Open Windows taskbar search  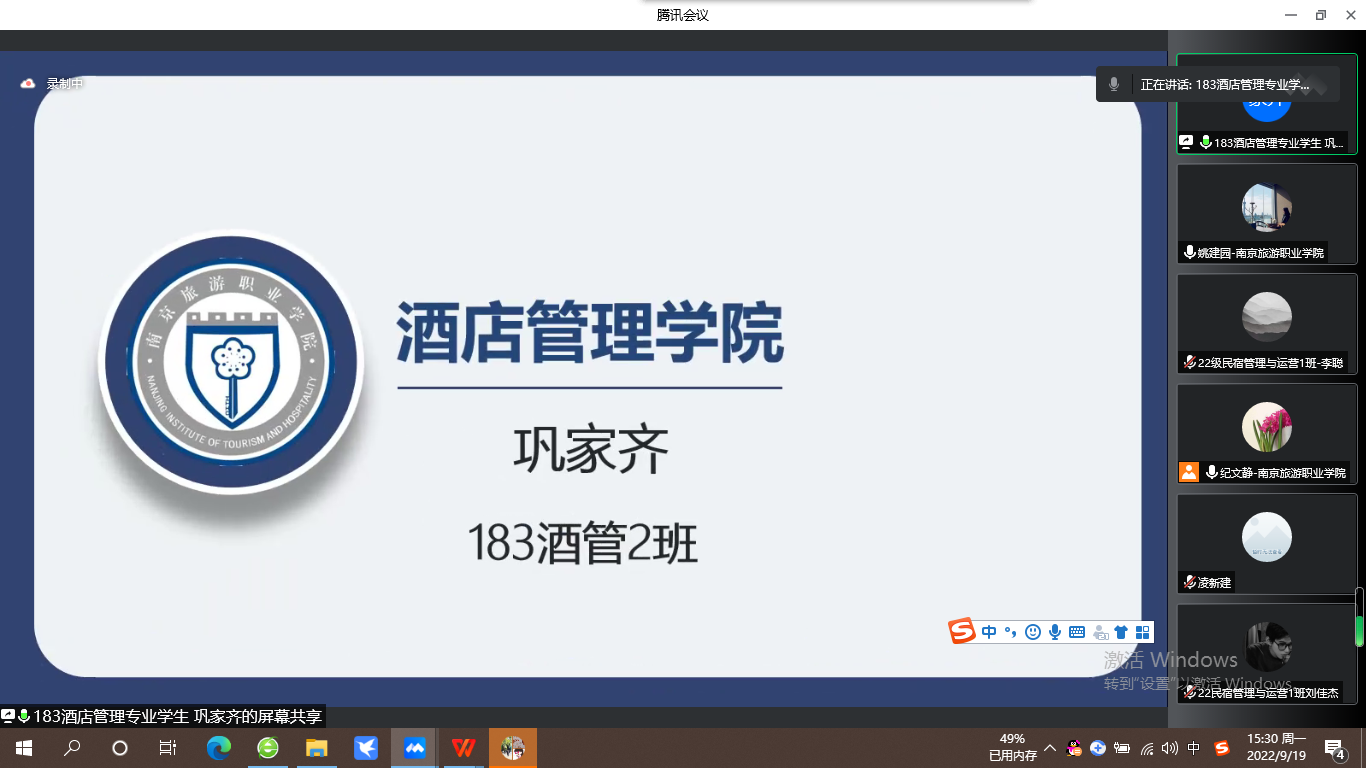tap(72, 748)
